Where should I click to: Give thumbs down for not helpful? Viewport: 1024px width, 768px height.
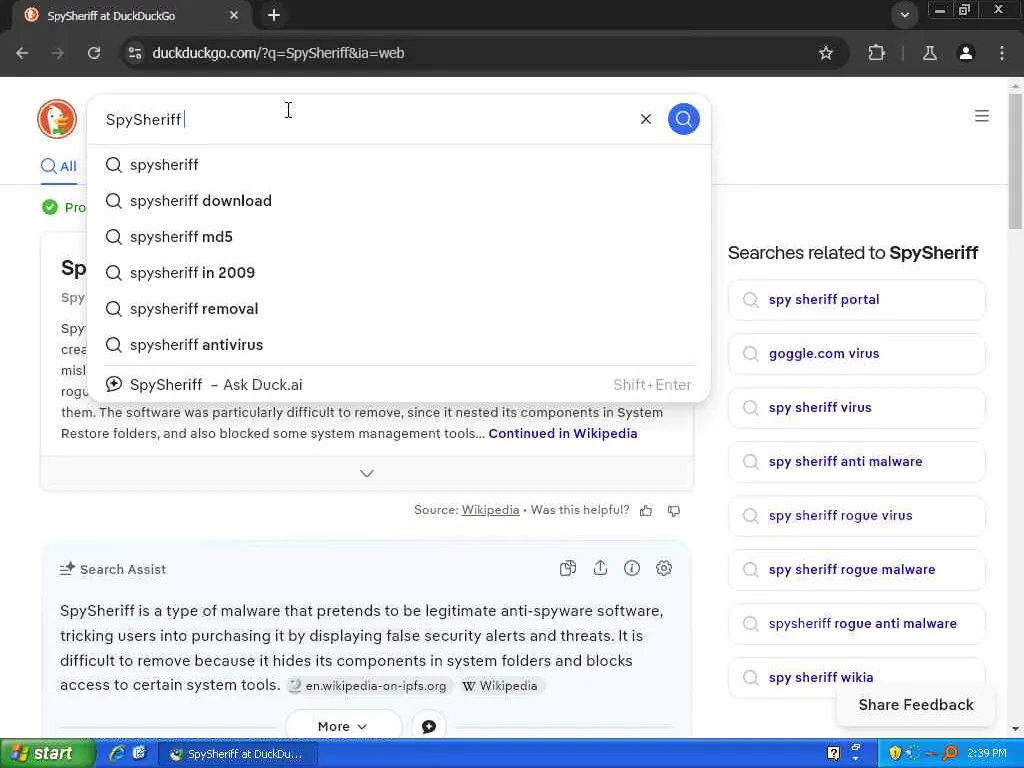click(x=674, y=511)
